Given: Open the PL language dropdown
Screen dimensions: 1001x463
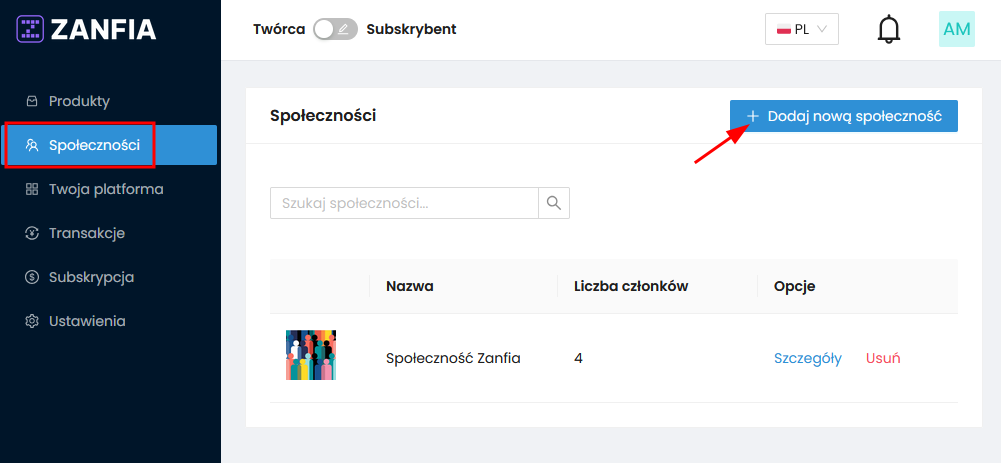Looking at the screenshot, I should 801,29.
